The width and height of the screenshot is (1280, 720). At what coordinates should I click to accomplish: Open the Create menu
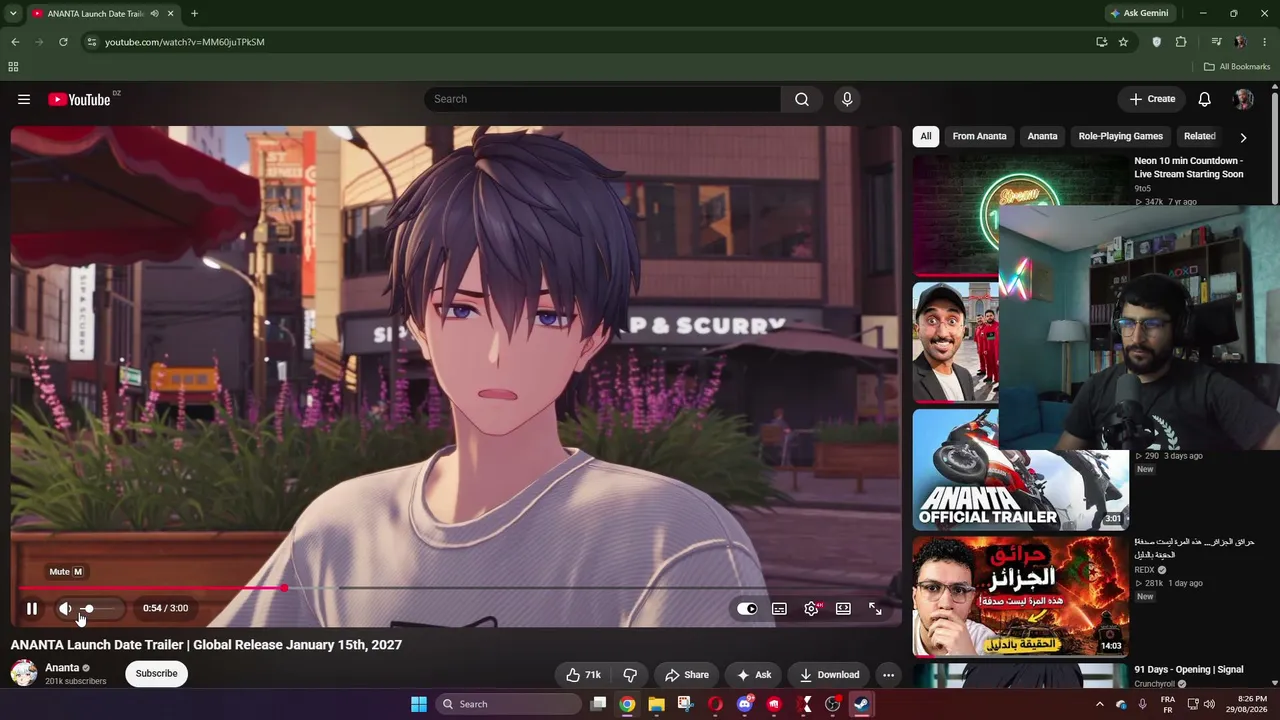[1152, 99]
